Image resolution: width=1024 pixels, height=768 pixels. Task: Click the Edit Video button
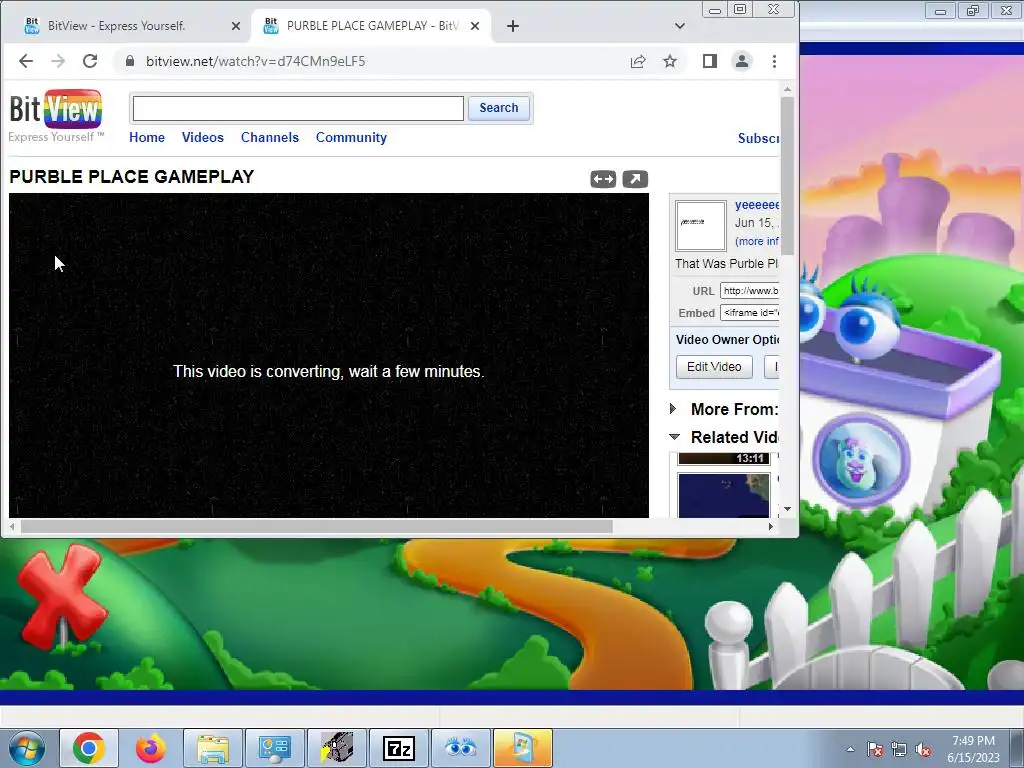[x=714, y=366]
